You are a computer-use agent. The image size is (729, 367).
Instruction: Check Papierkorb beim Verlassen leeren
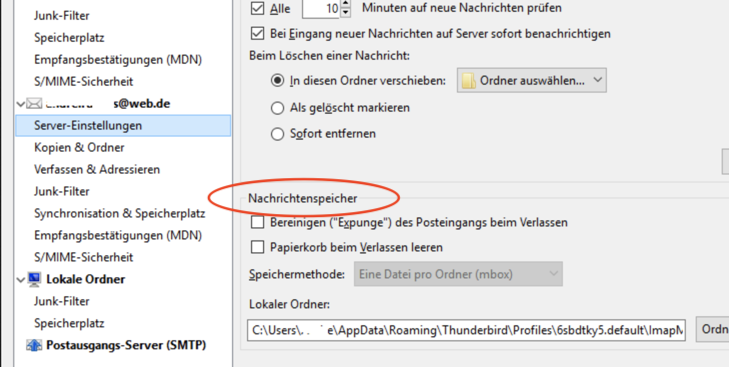tap(257, 247)
